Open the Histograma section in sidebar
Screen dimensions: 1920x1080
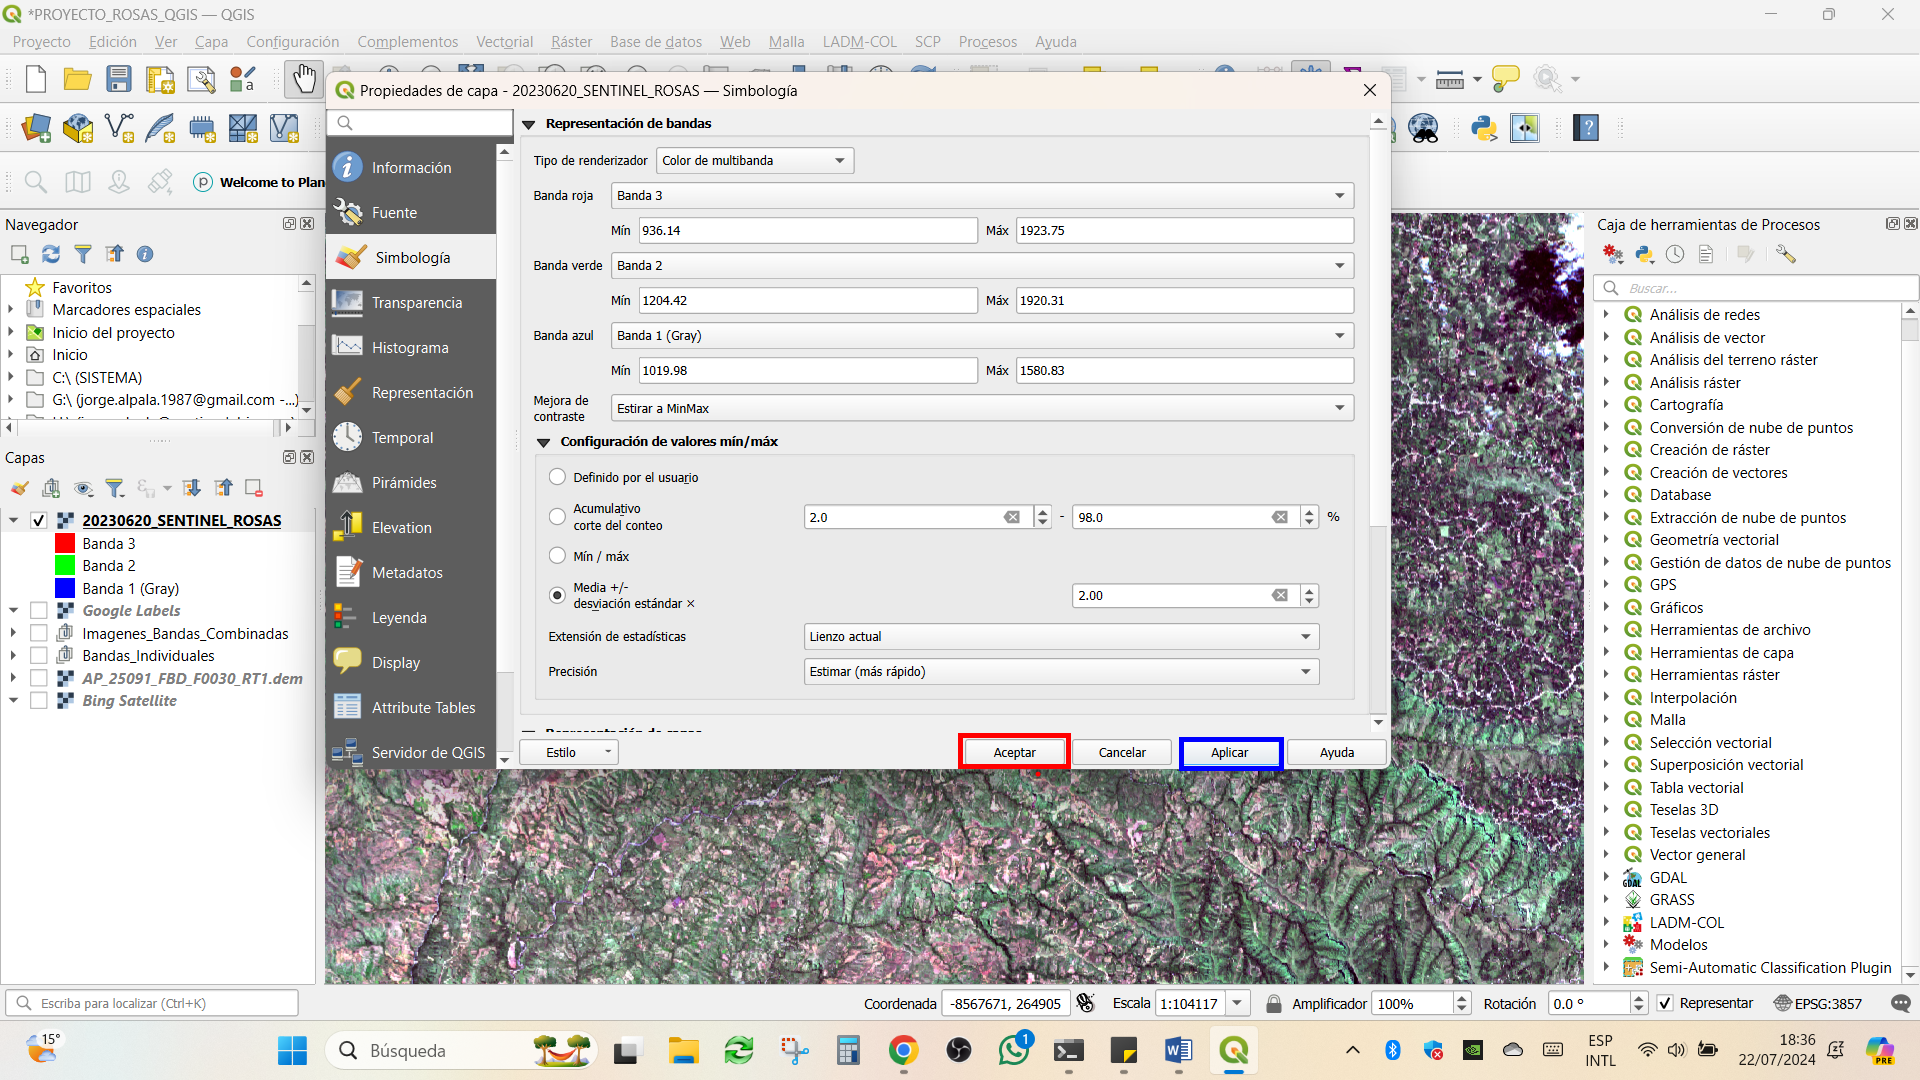(x=411, y=347)
